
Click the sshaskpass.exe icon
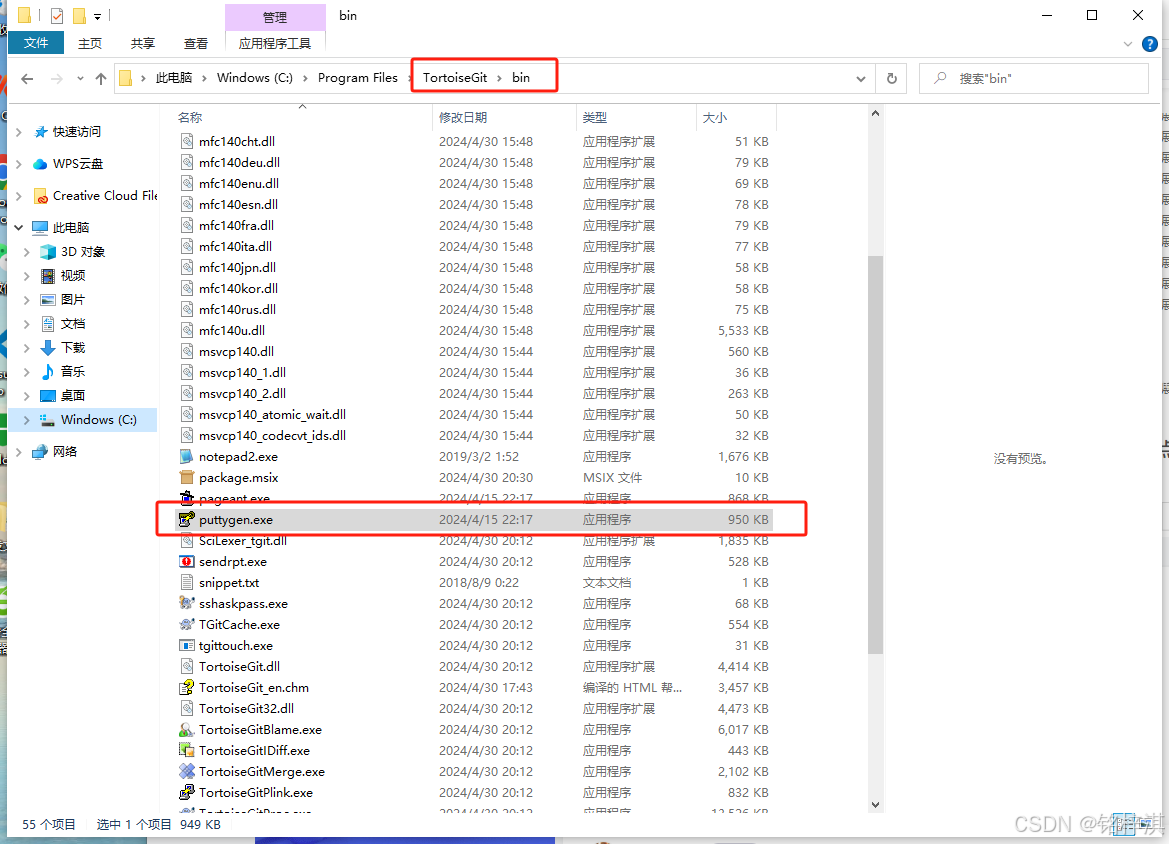click(x=186, y=603)
